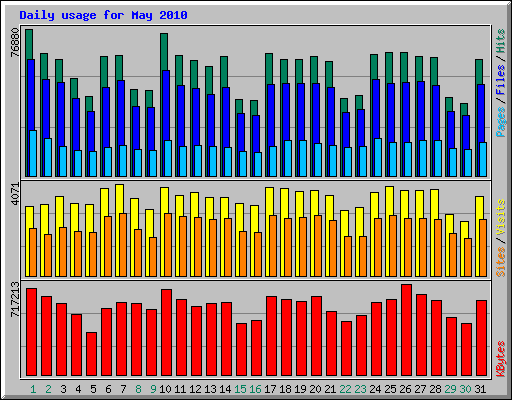Click day label 13 on the x-axis
512x400 pixels.
(210, 389)
